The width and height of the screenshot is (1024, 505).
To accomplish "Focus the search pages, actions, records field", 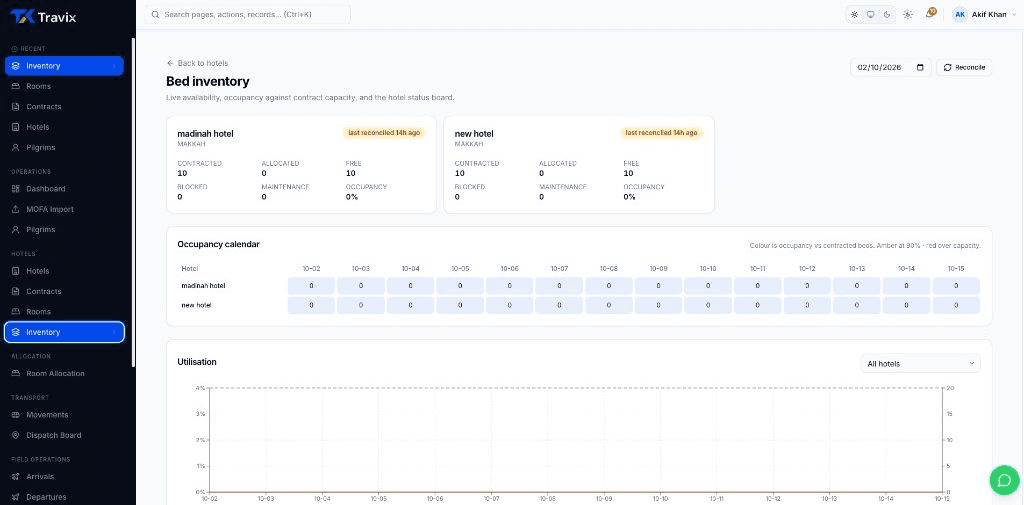I will click(x=248, y=14).
